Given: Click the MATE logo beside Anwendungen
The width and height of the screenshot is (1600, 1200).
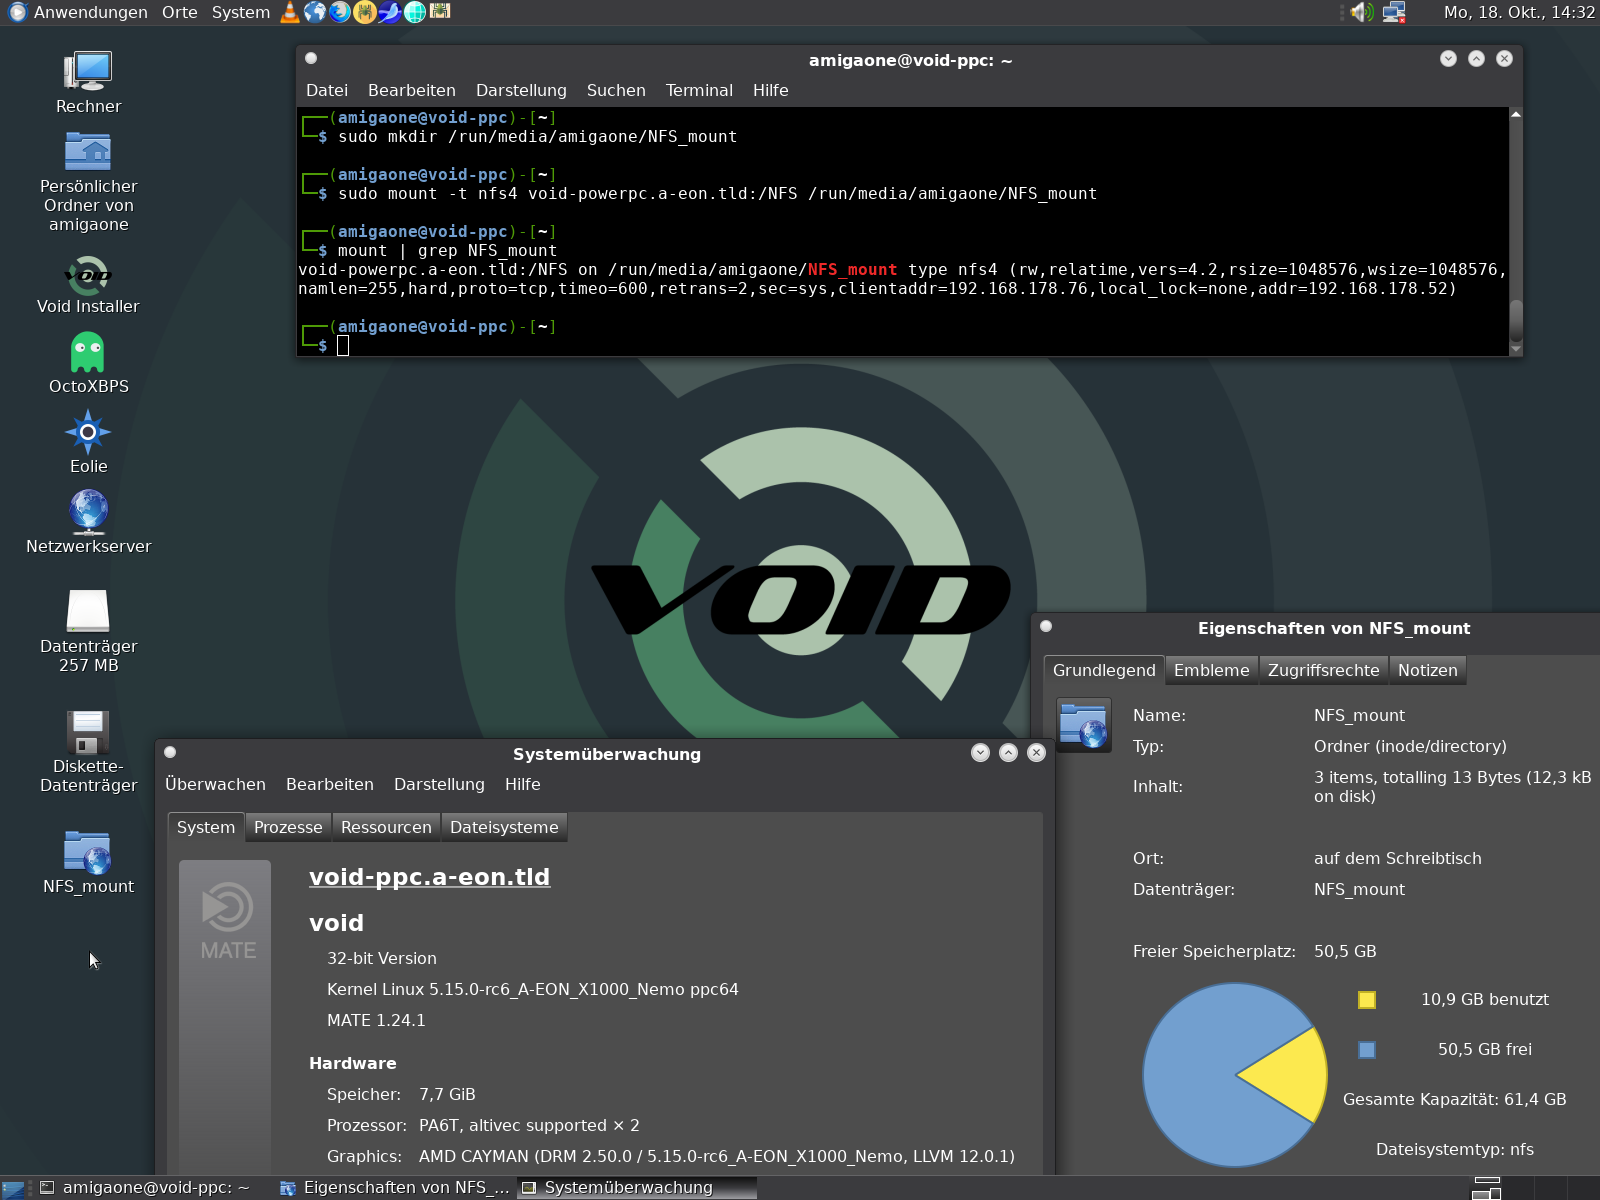Looking at the screenshot, I should [17, 12].
